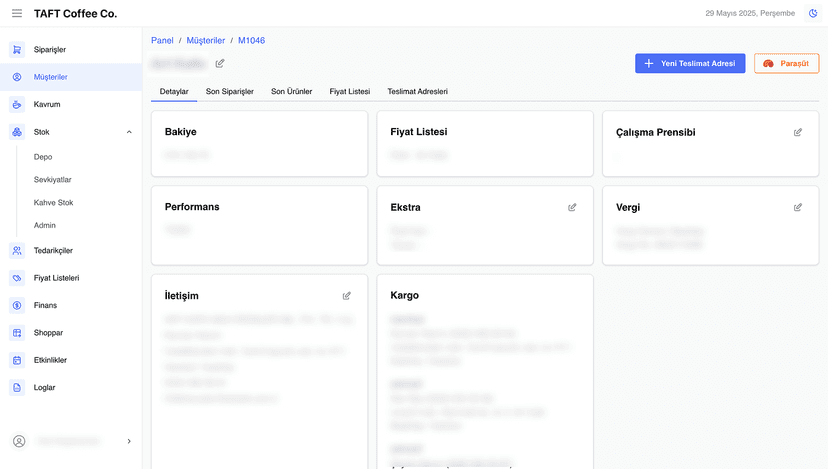828x469 pixels.
Task: Open Etkinlikler in the sidebar
Action: pos(71,360)
